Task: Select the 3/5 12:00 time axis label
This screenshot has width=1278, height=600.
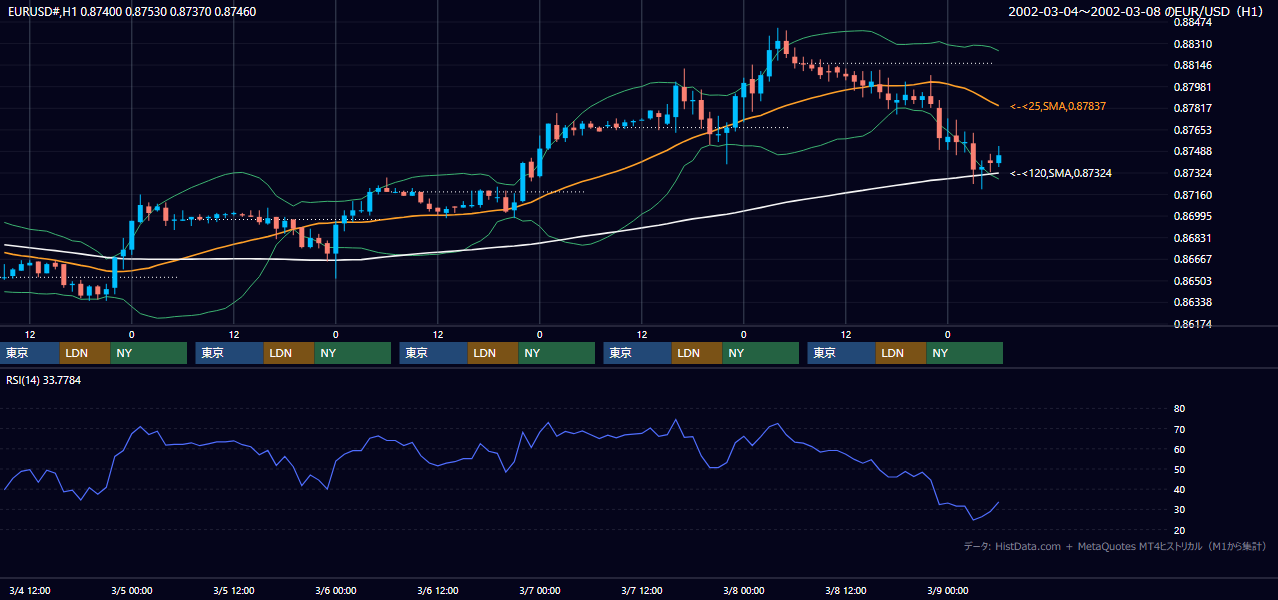Action: click(x=233, y=590)
